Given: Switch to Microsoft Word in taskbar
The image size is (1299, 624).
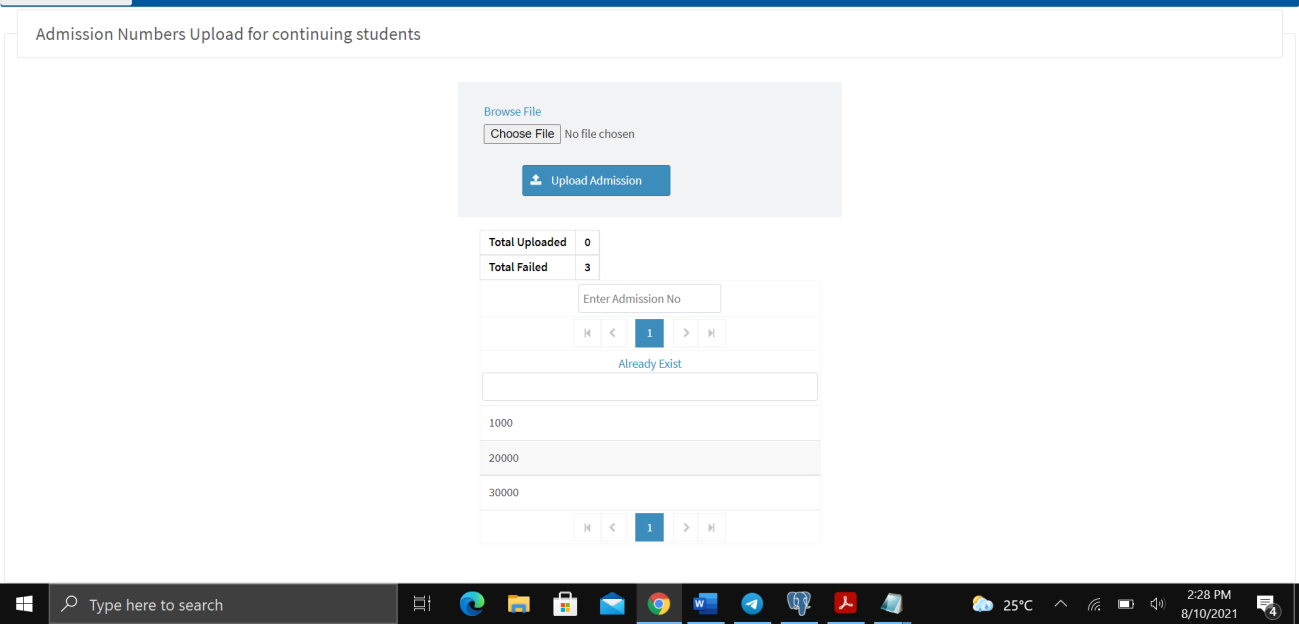Looking at the screenshot, I should (705, 604).
